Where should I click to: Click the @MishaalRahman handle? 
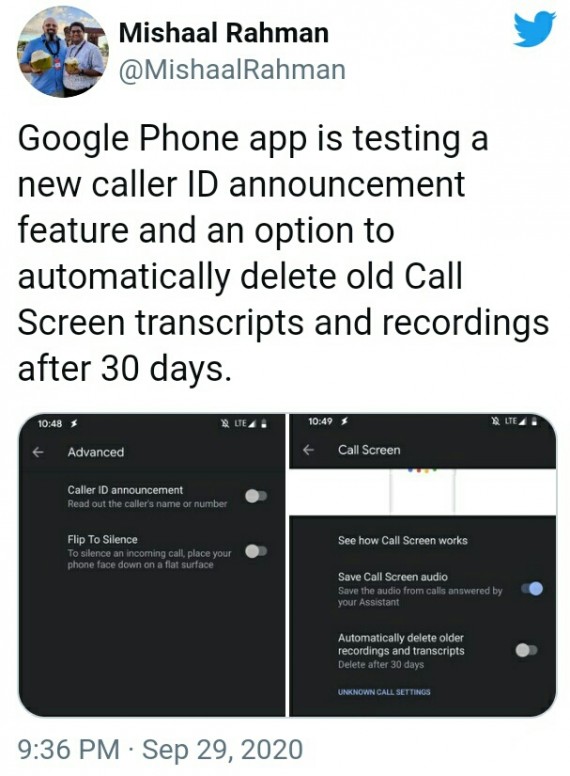(x=232, y=69)
